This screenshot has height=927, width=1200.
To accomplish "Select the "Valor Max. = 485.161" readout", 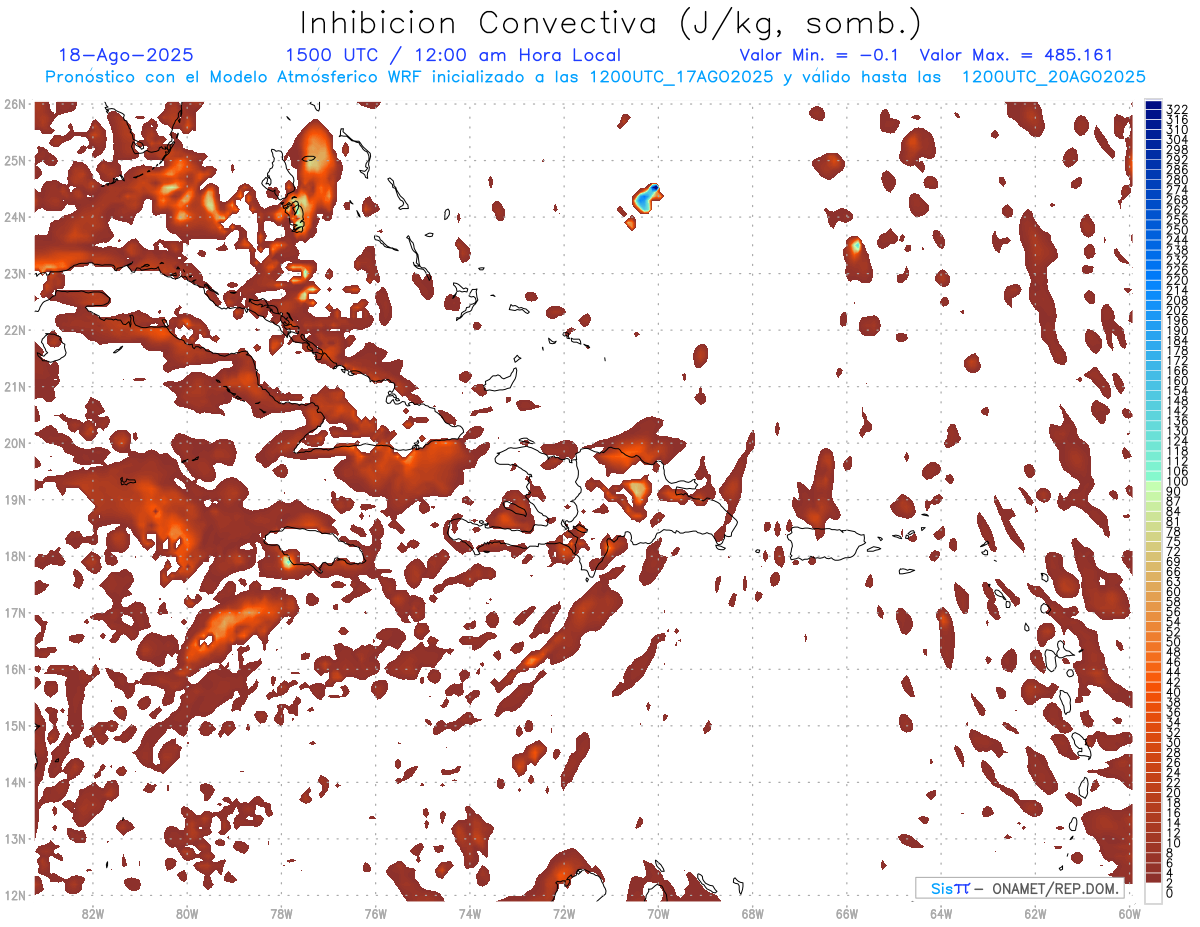I will [1016, 56].
